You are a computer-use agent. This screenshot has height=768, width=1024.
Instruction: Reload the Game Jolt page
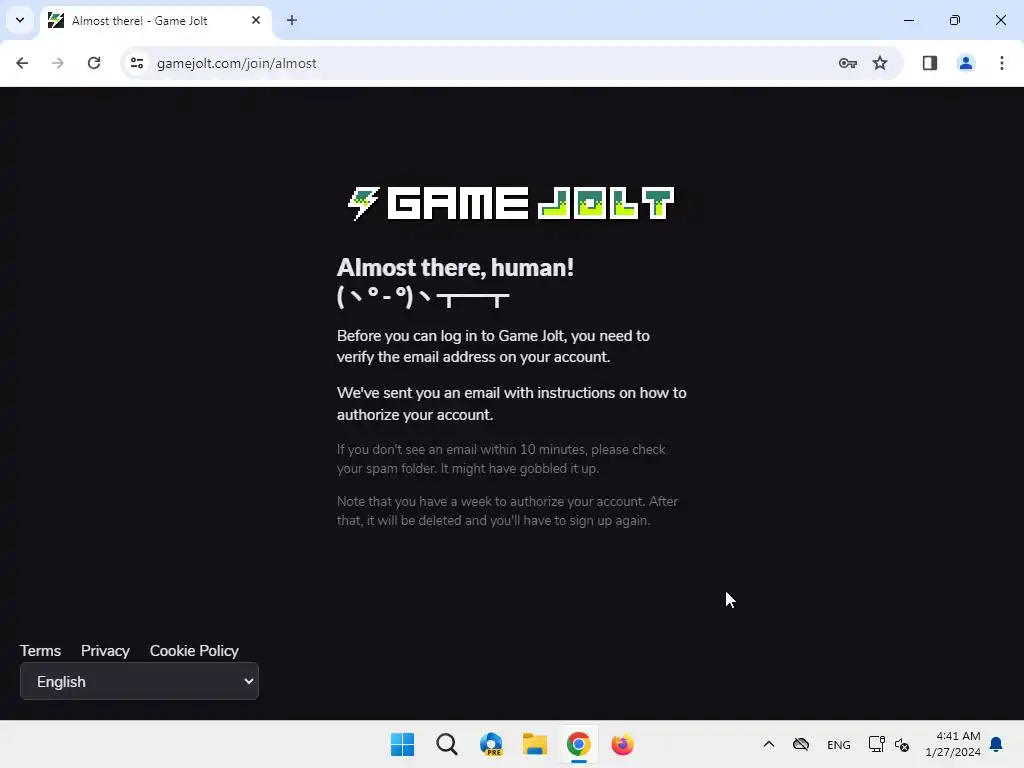[94, 63]
